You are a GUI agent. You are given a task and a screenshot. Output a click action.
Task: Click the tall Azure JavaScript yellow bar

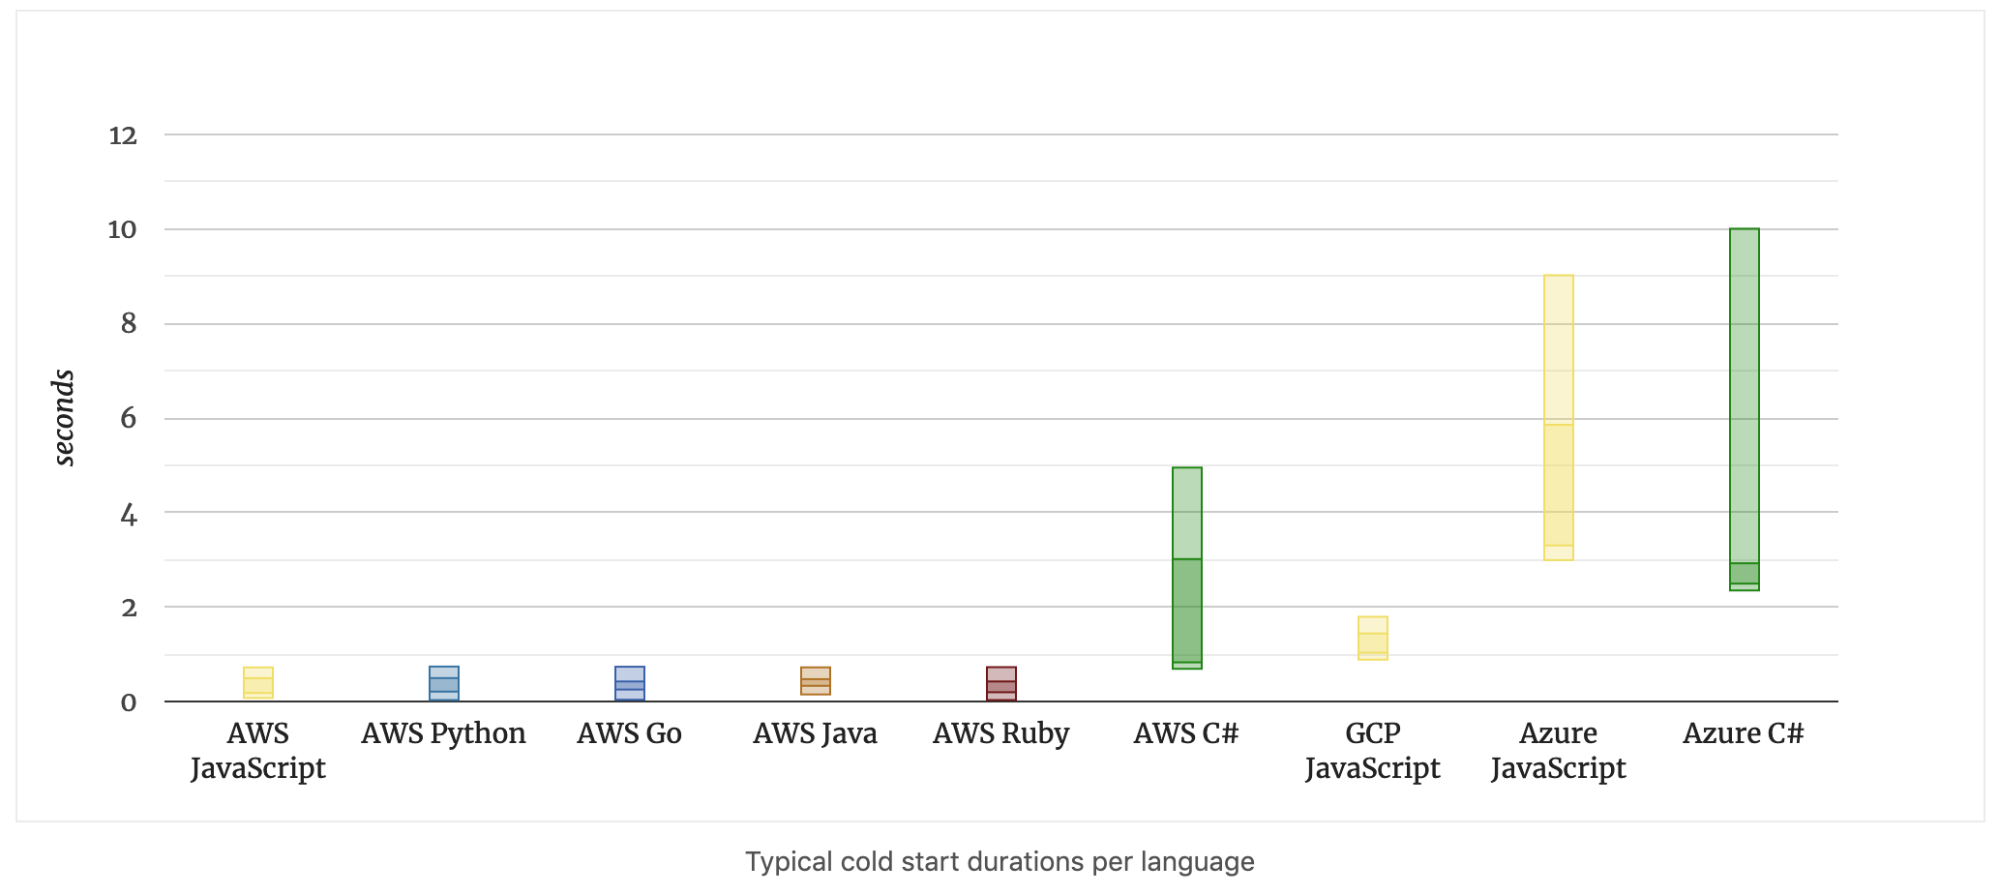(1558, 417)
